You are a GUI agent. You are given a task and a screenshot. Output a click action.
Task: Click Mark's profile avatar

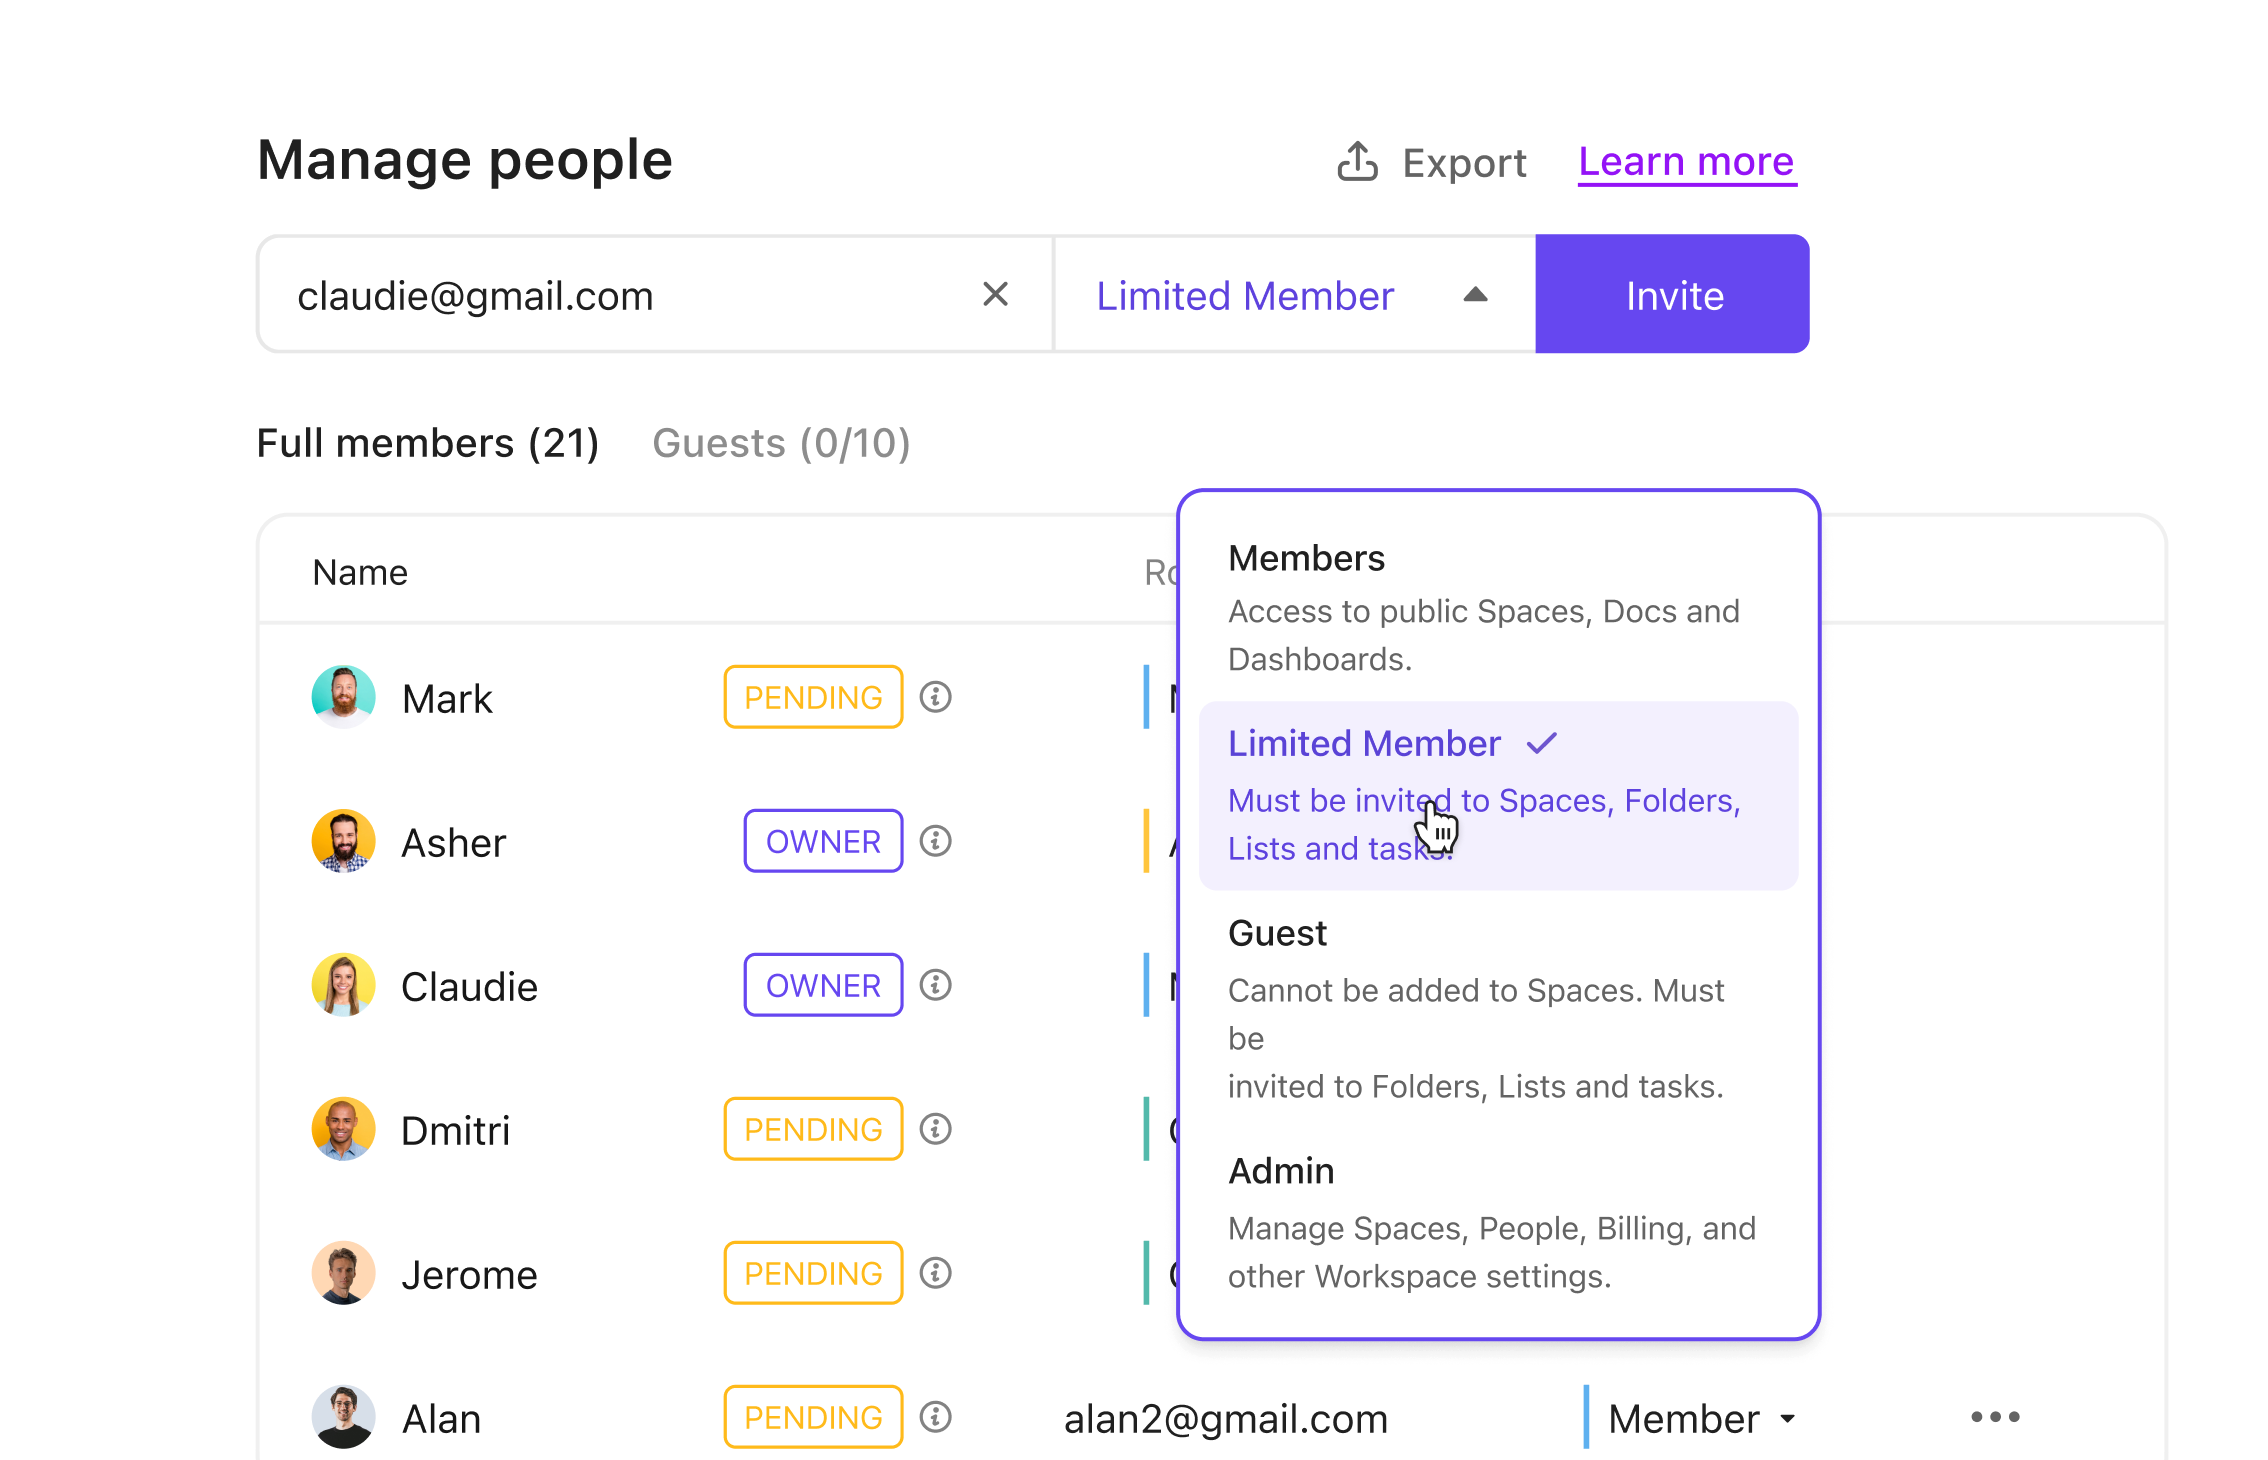343,697
